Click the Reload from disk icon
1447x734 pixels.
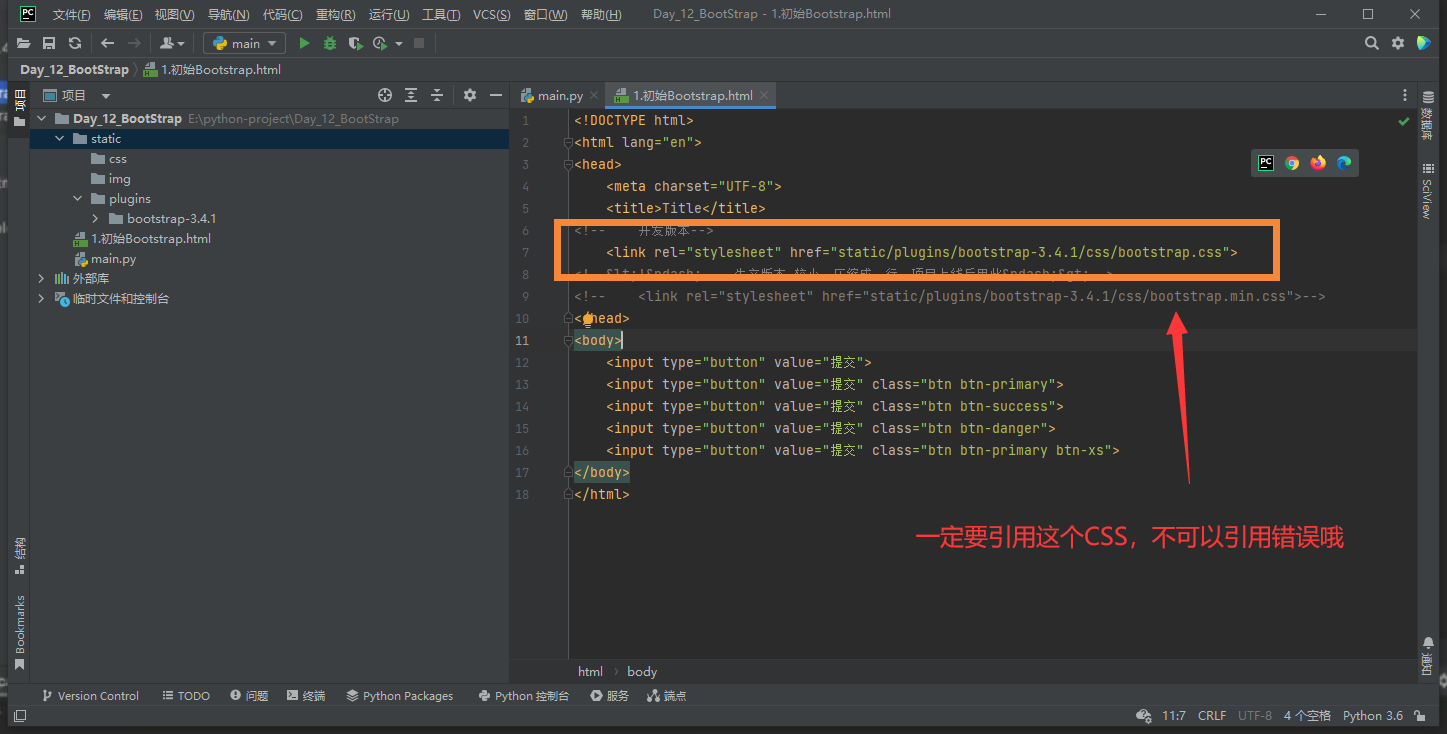click(x=75, y=43)
